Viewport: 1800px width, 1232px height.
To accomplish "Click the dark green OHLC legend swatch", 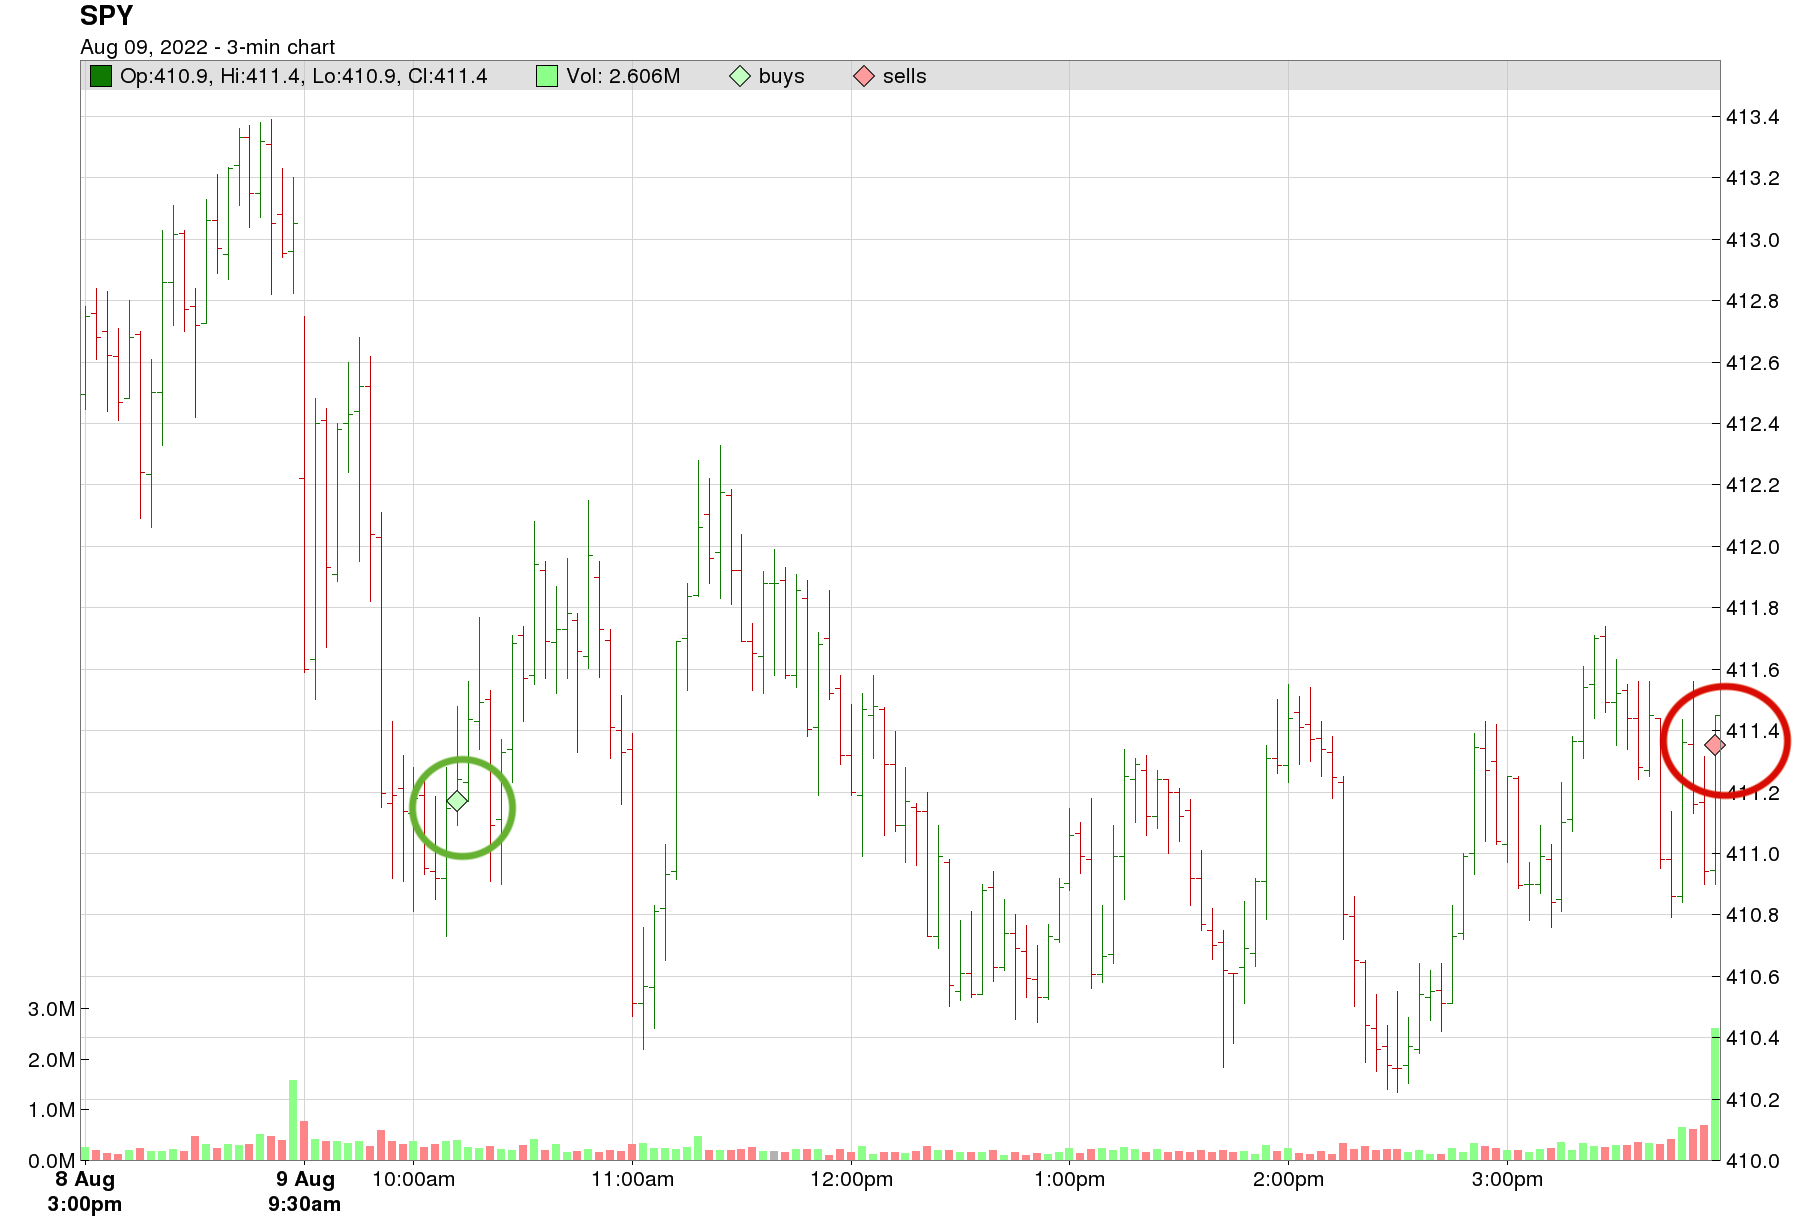I will tap(100, 76).
